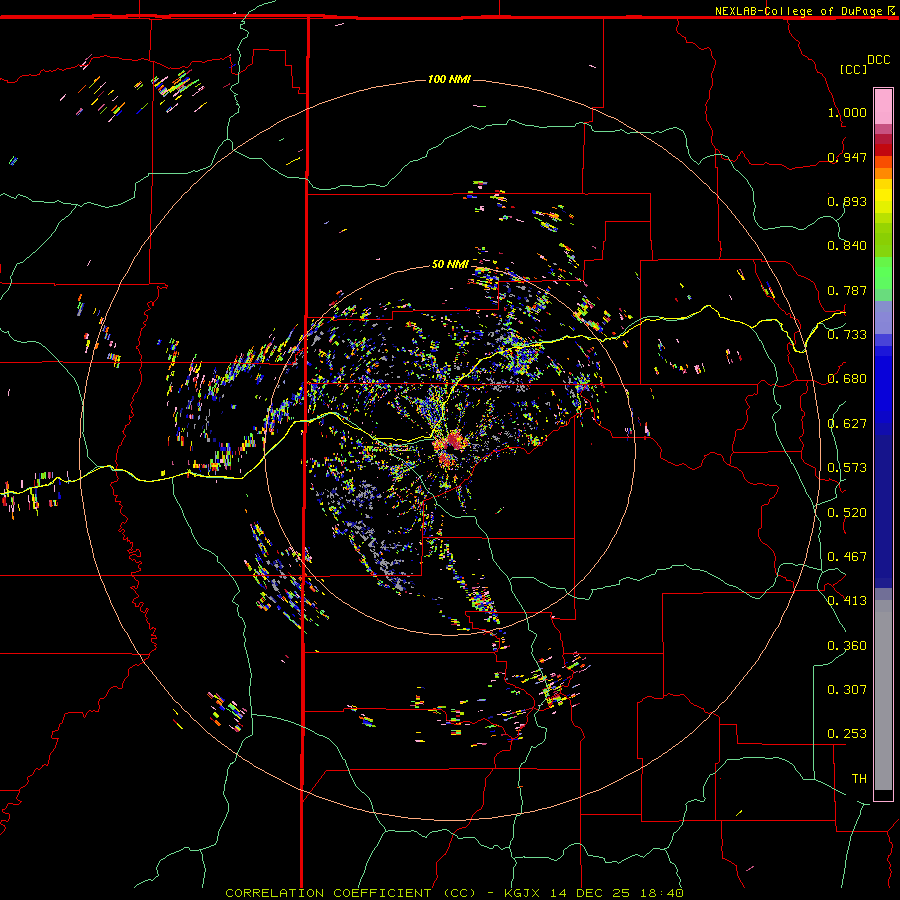Select the 0.467 scale value
This screenshot has height=900, width=900.
847,557
